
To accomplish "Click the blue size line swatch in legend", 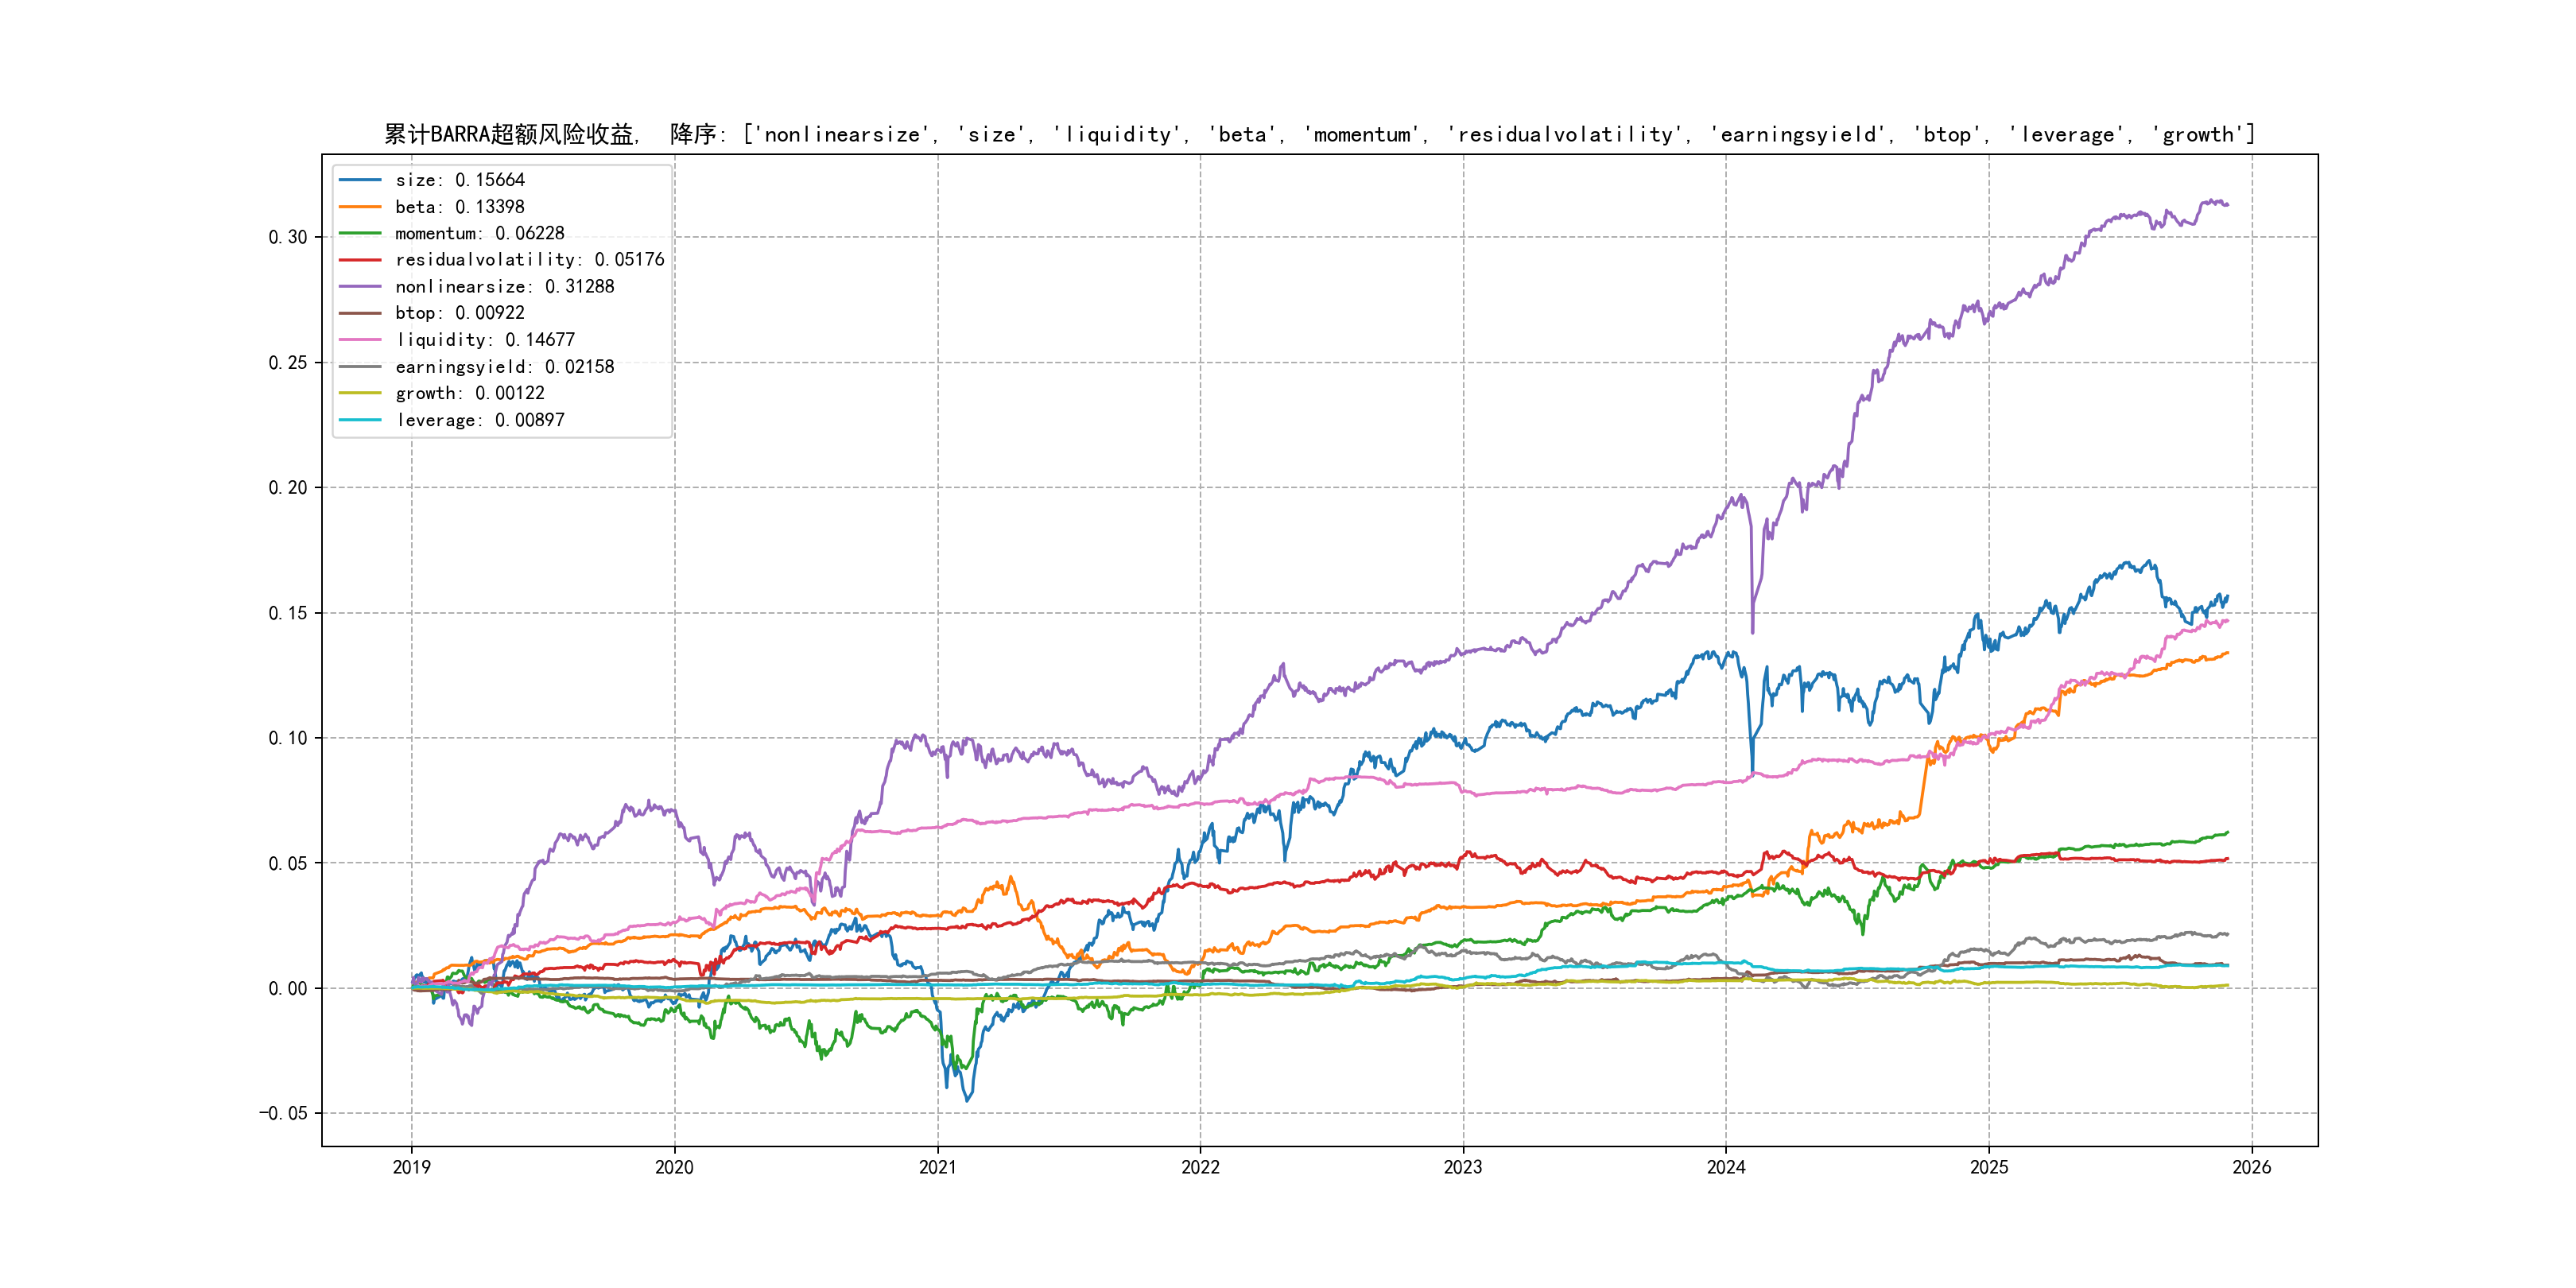I will click(x=360, y=180).
